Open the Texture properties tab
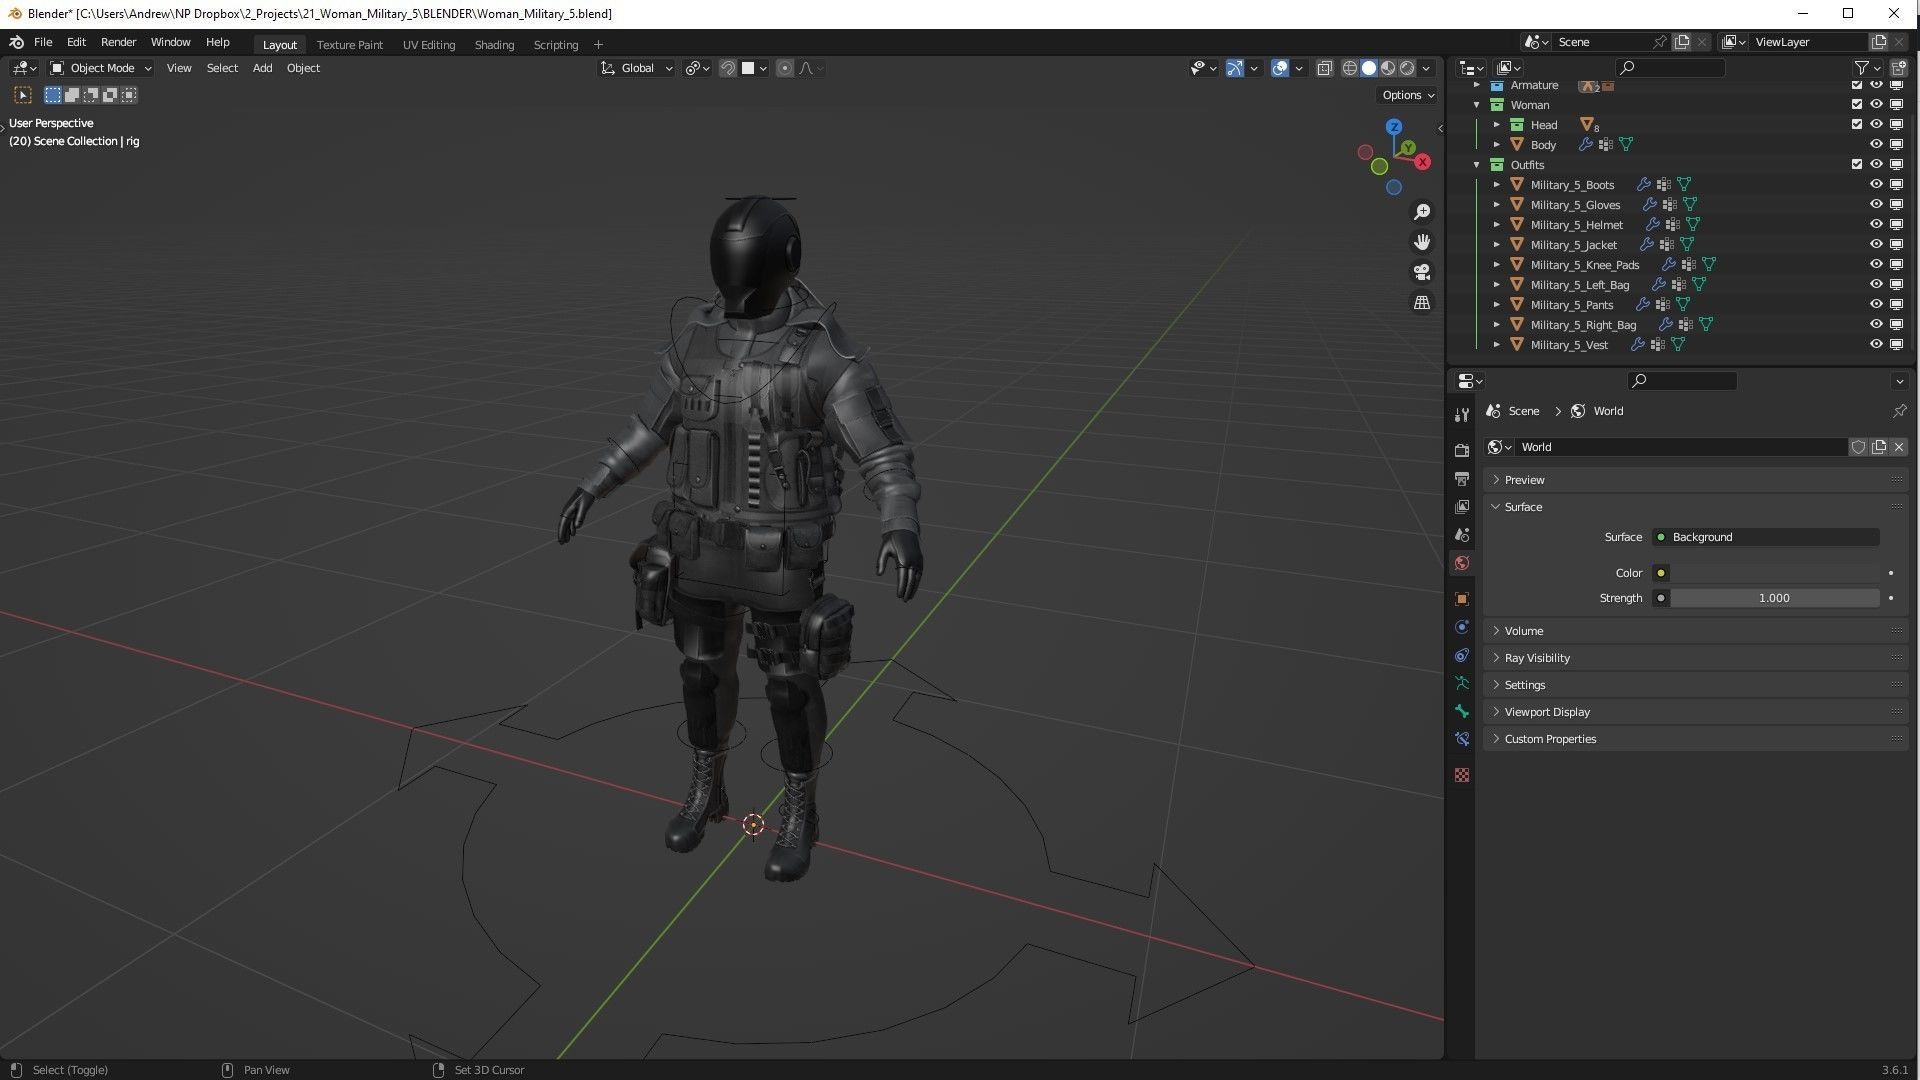Viewport: 1920px width, 1080px height. (1462, 775)
